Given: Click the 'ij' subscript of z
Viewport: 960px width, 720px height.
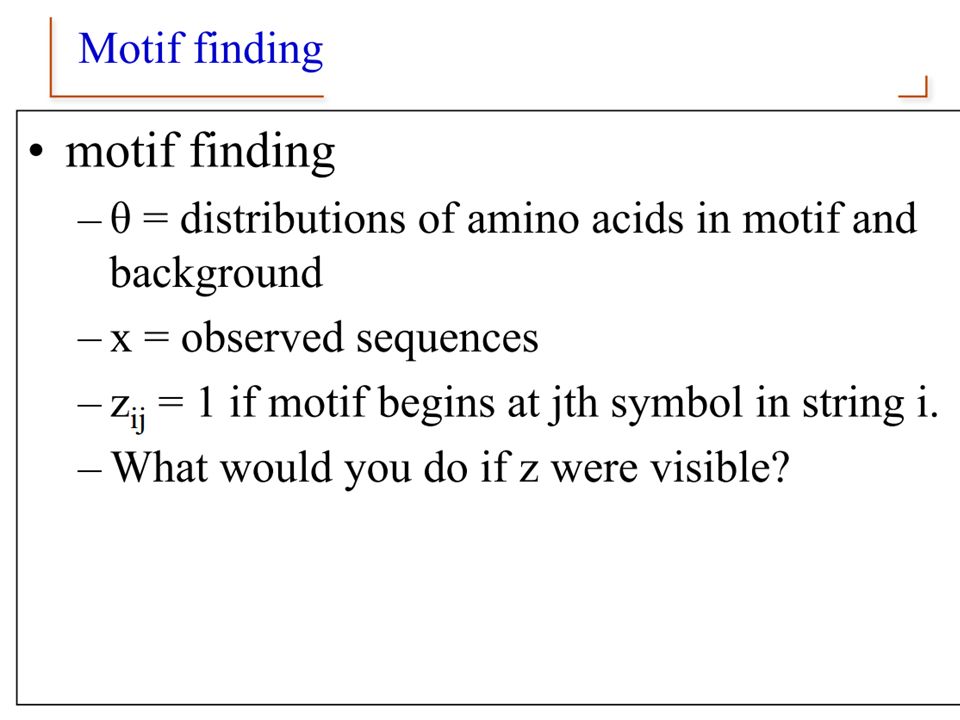Looking at the screenshot, I should 138,420.
